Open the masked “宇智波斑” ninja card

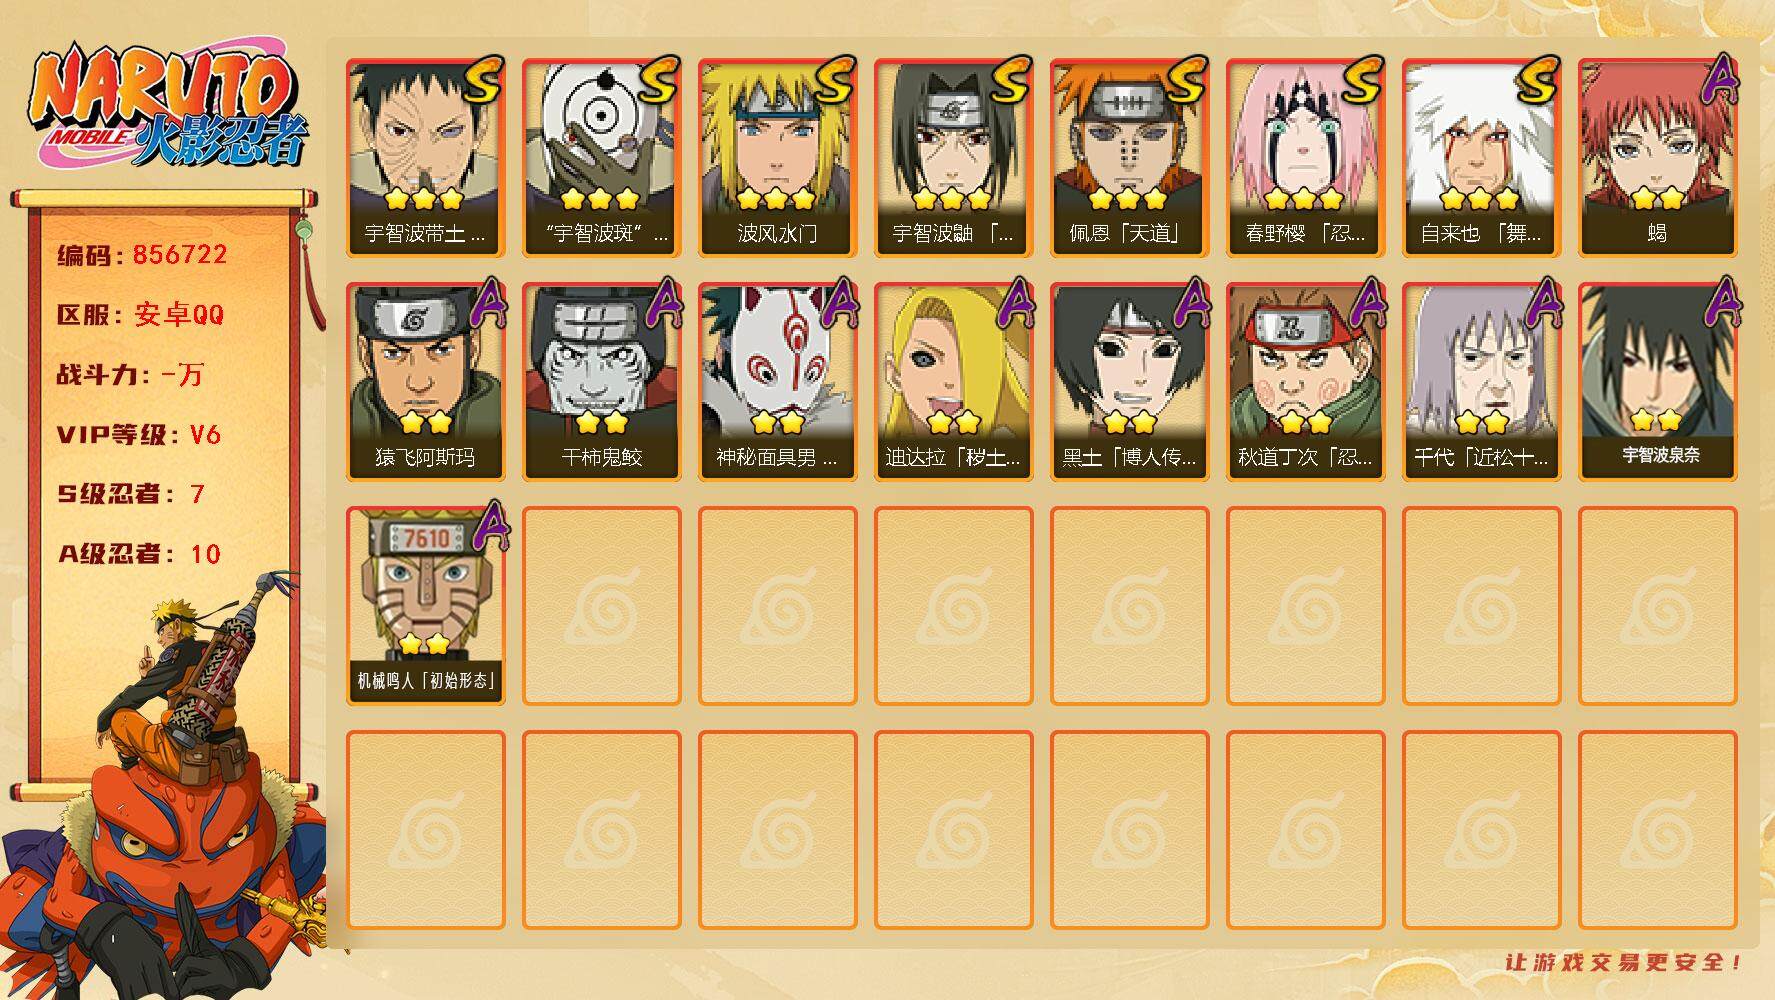[x=601, y=158]
